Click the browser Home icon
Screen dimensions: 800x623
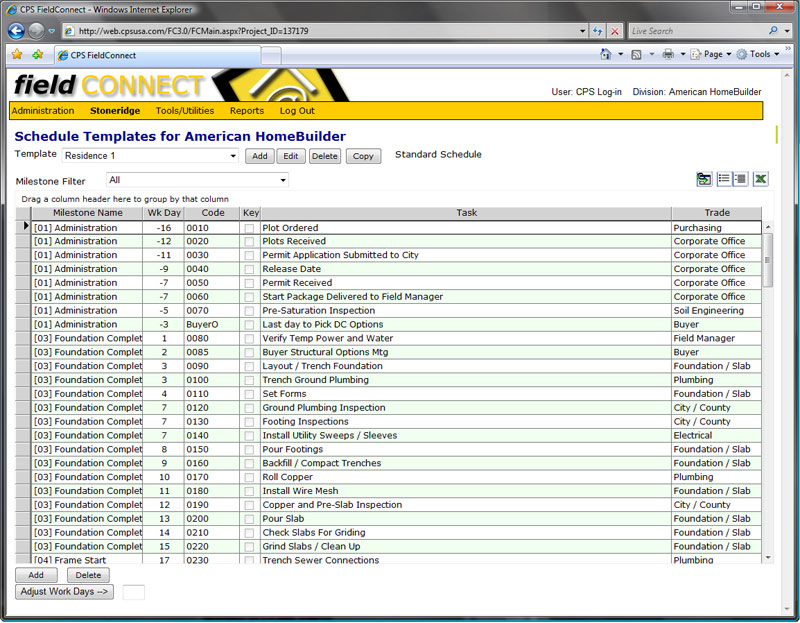(606, 54)
